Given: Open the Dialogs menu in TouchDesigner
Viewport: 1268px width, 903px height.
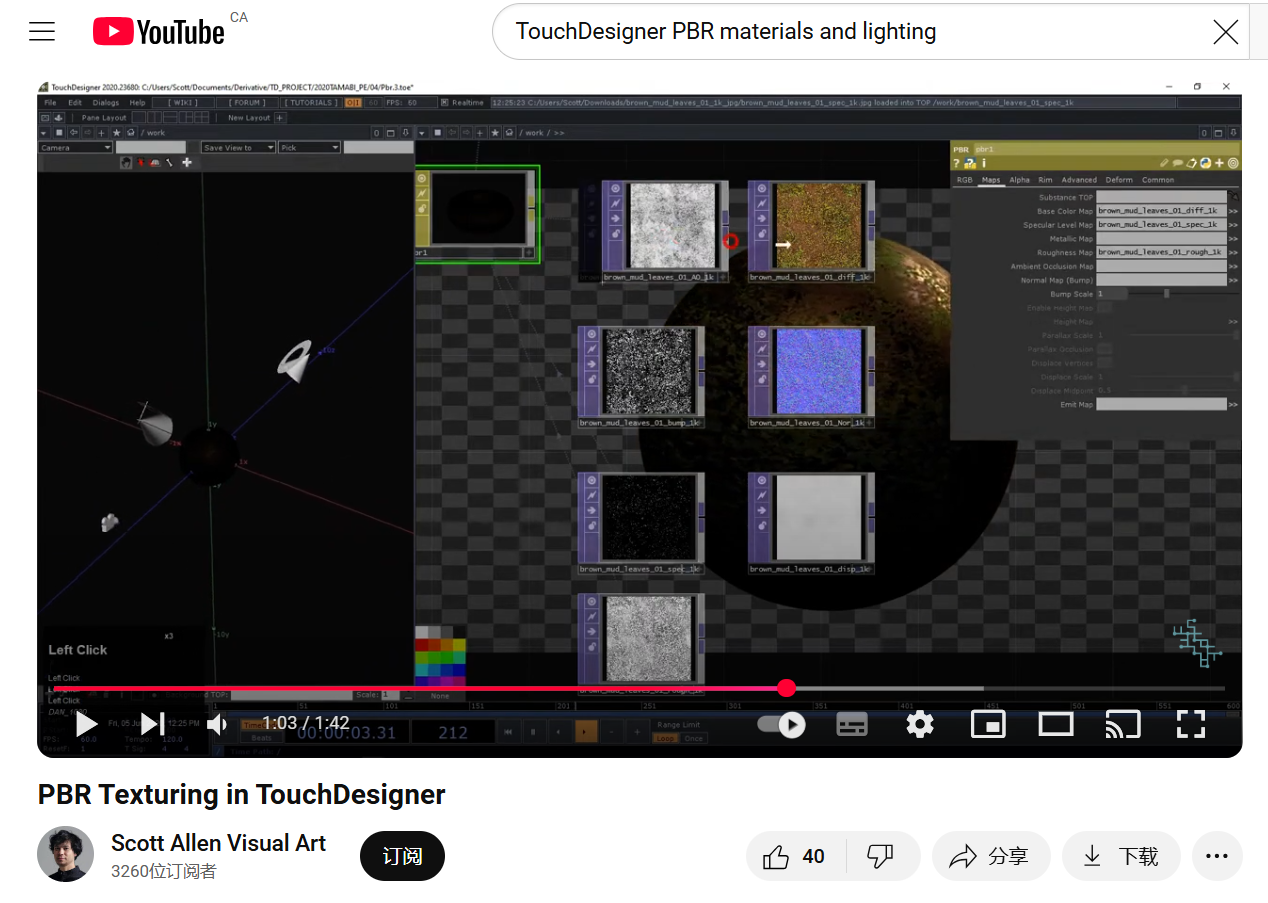Looking at the screenshot, I should point(106,102).
